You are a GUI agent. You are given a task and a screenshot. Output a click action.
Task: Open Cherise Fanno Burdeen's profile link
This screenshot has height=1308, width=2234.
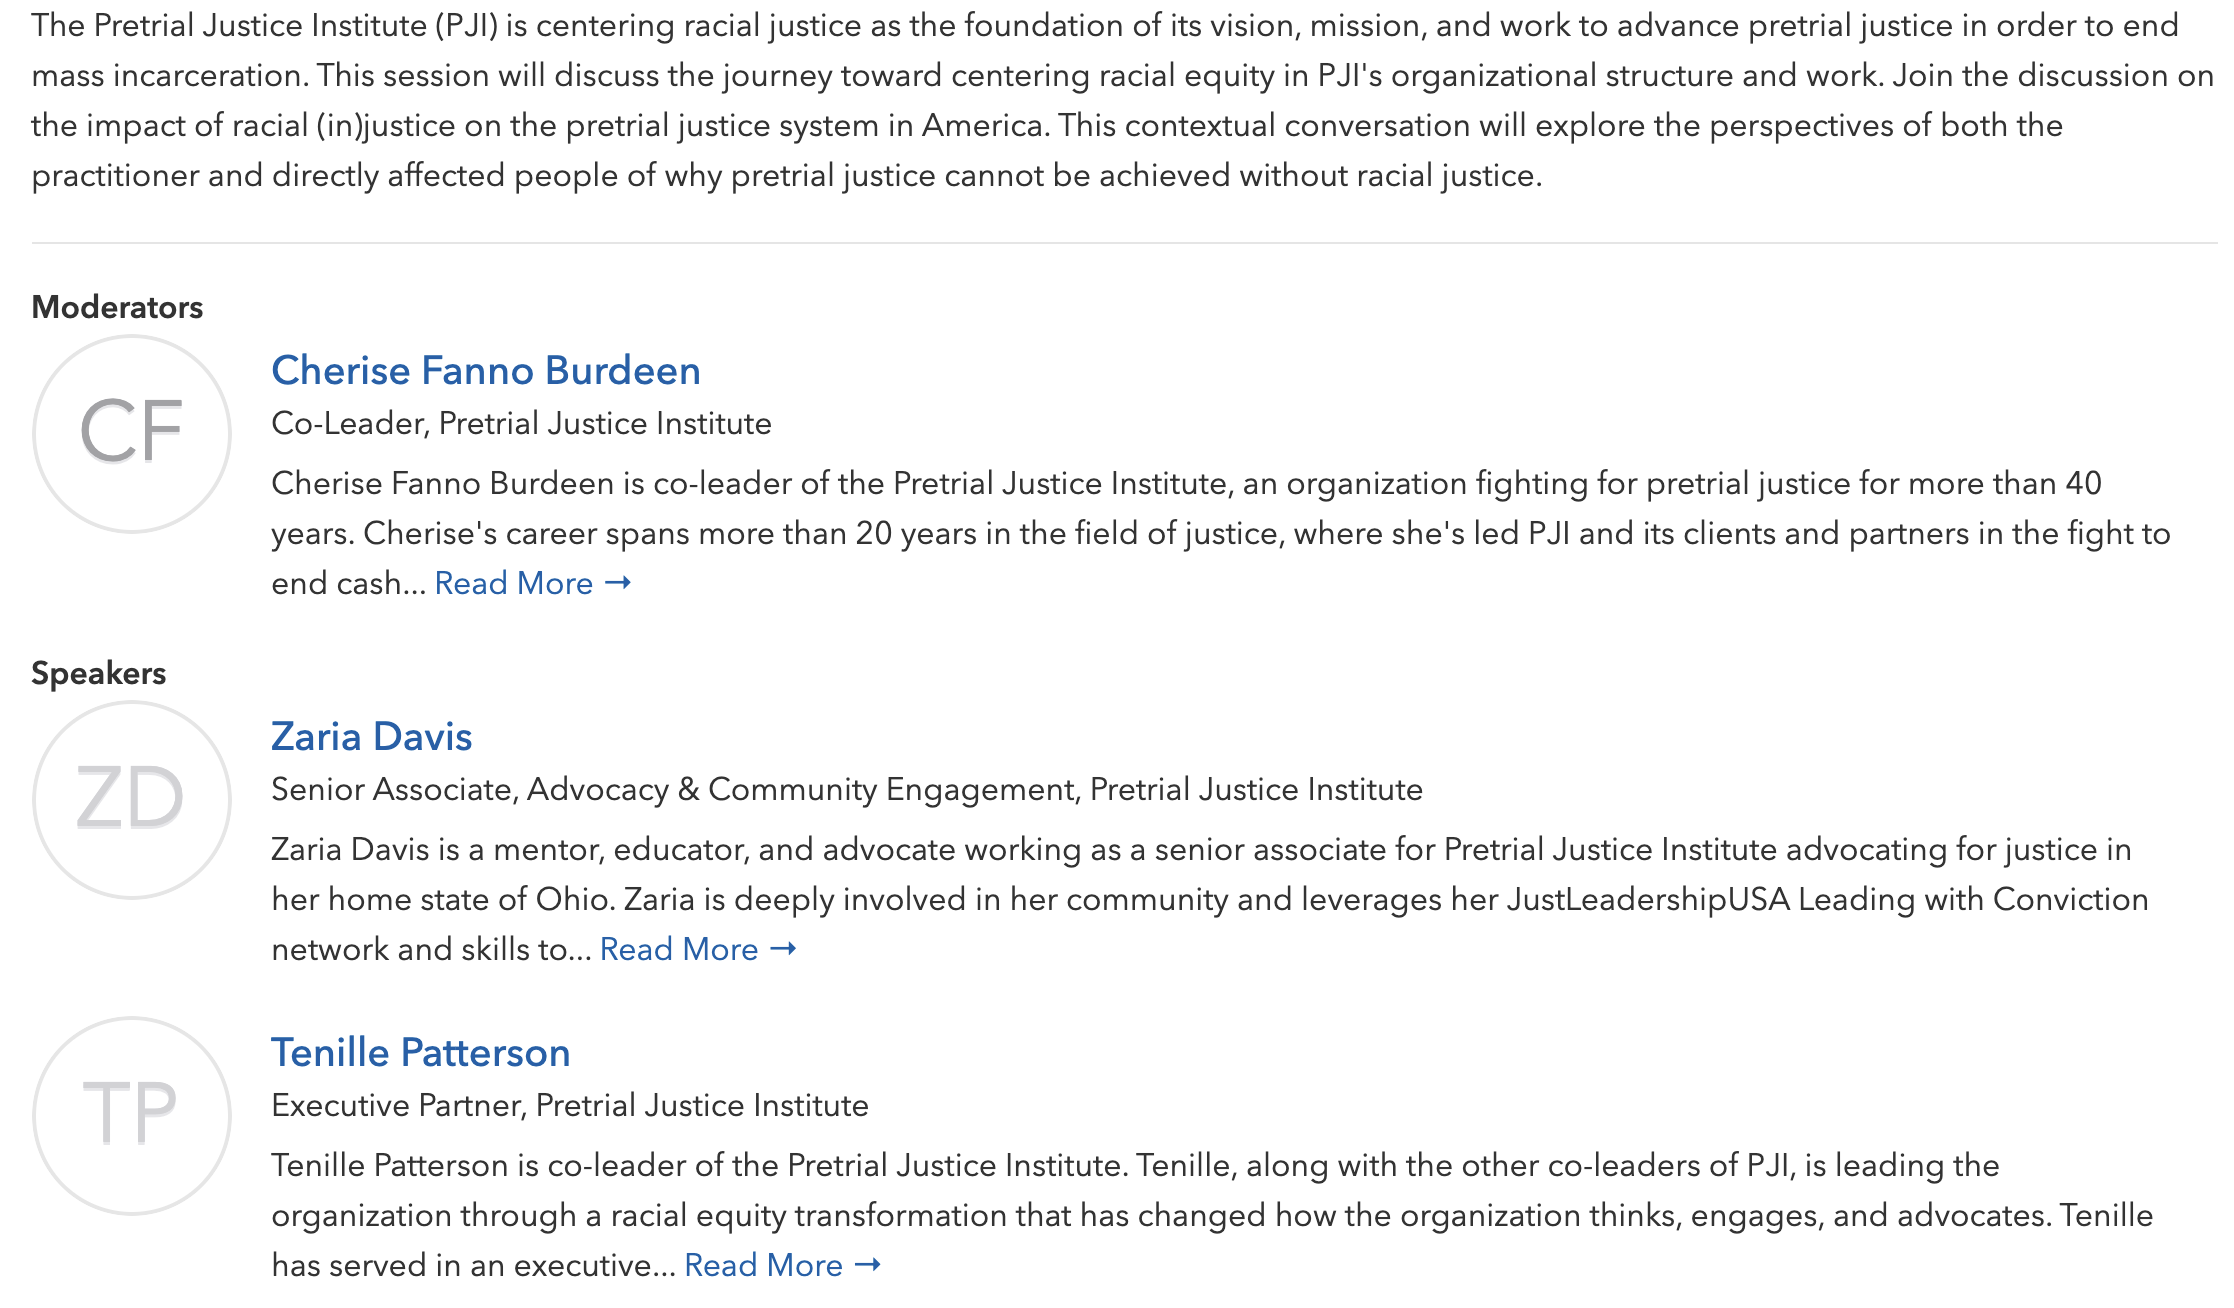[486, 370]
